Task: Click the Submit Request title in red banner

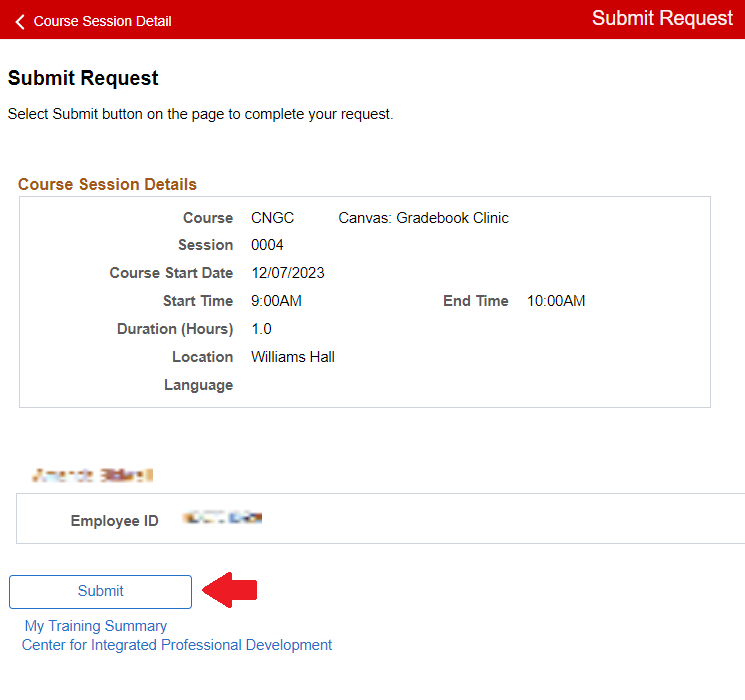Action: coord(662,19)
